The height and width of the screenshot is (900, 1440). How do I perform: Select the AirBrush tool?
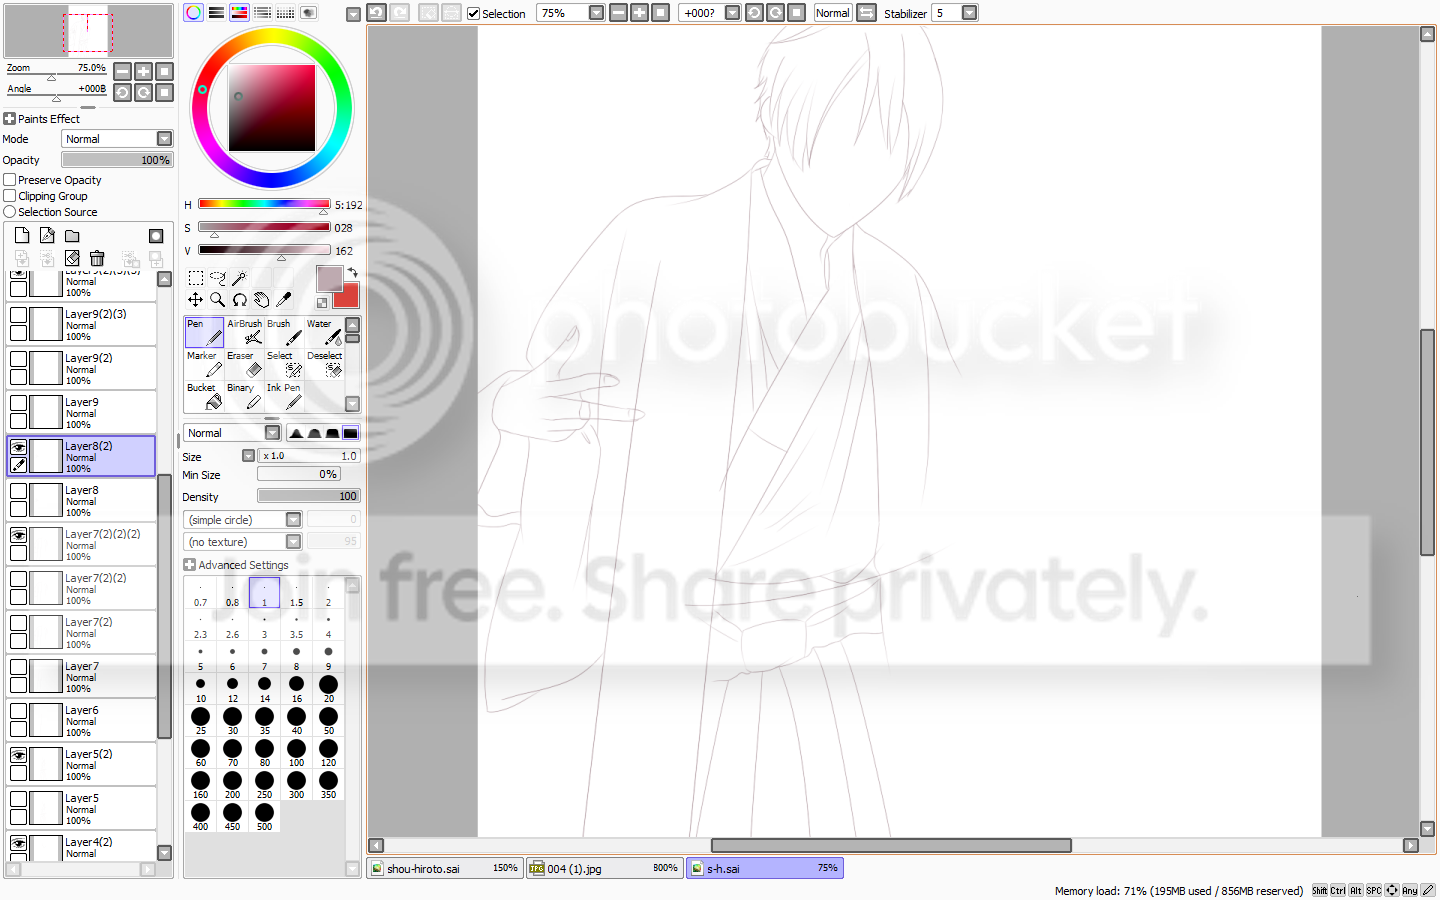(244, 332)
